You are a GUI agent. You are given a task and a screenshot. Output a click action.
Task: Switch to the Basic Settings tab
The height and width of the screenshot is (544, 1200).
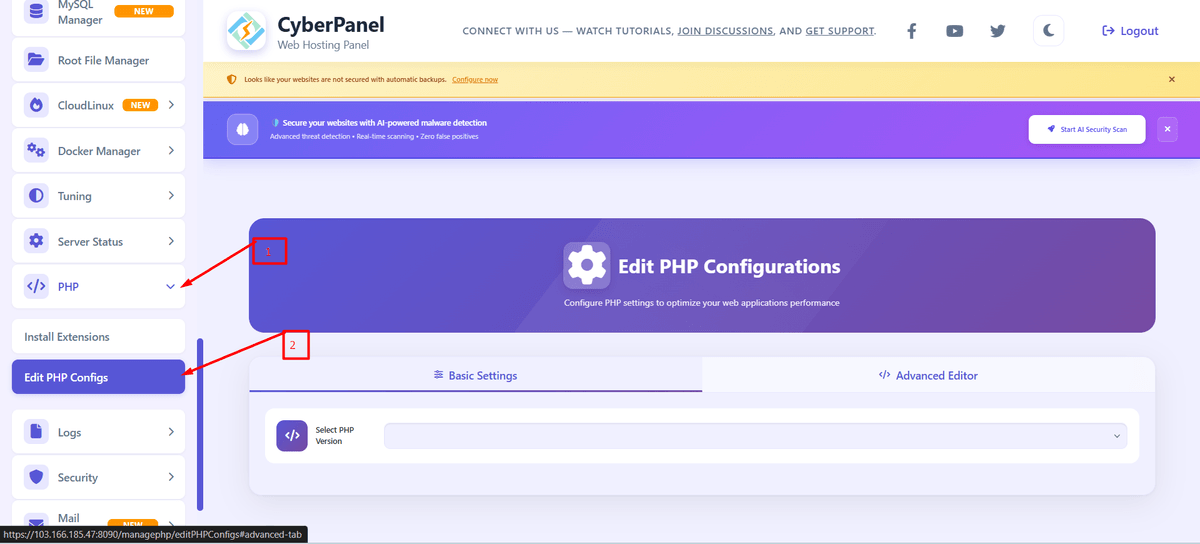point(476,375)
